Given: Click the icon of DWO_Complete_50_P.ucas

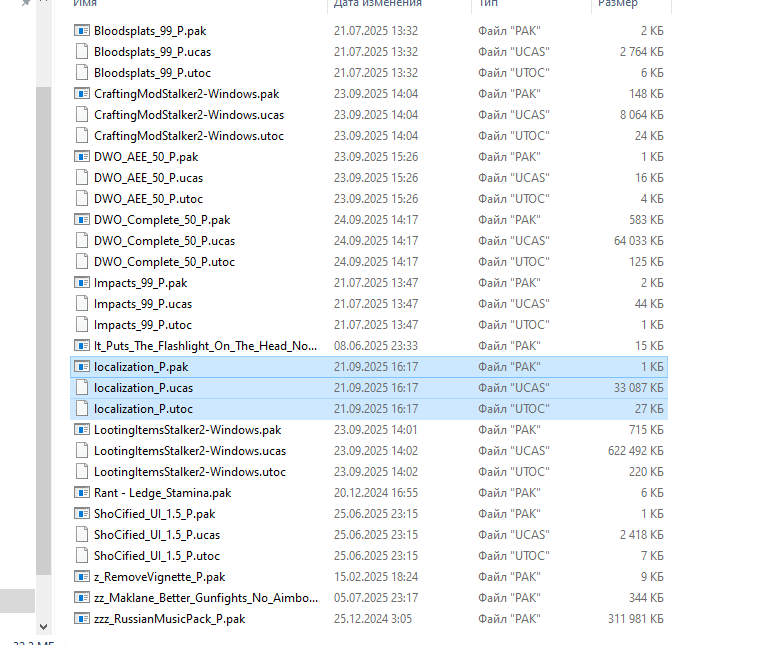Looking at the screenshot, I should pyautogui.click(x=82, y=240).
